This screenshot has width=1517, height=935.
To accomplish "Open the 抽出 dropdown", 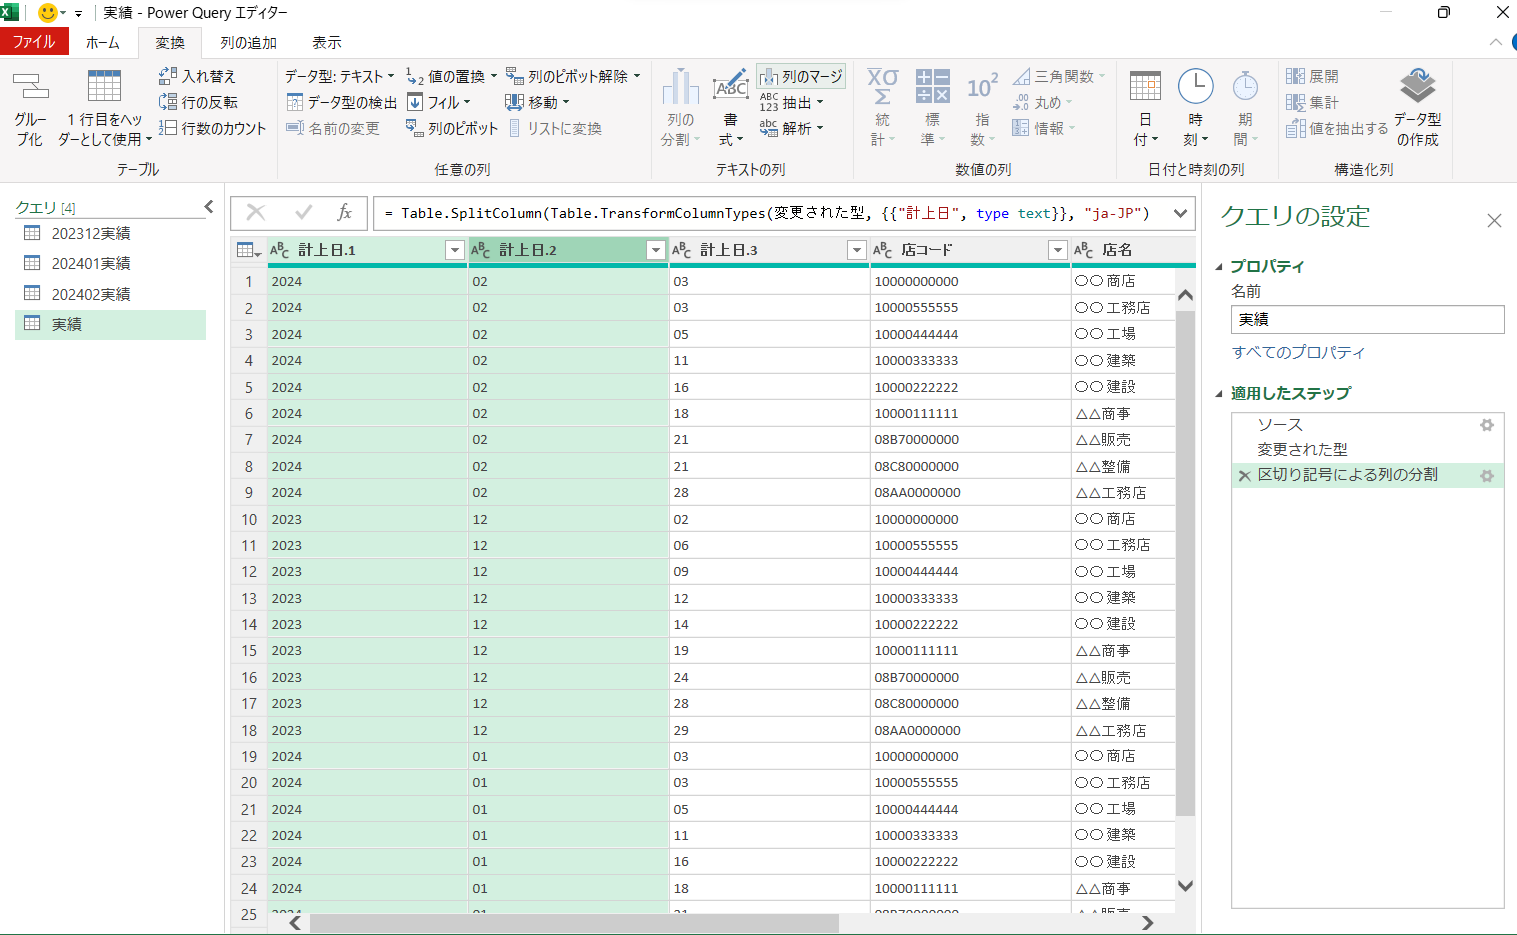I will coord(791,102).
